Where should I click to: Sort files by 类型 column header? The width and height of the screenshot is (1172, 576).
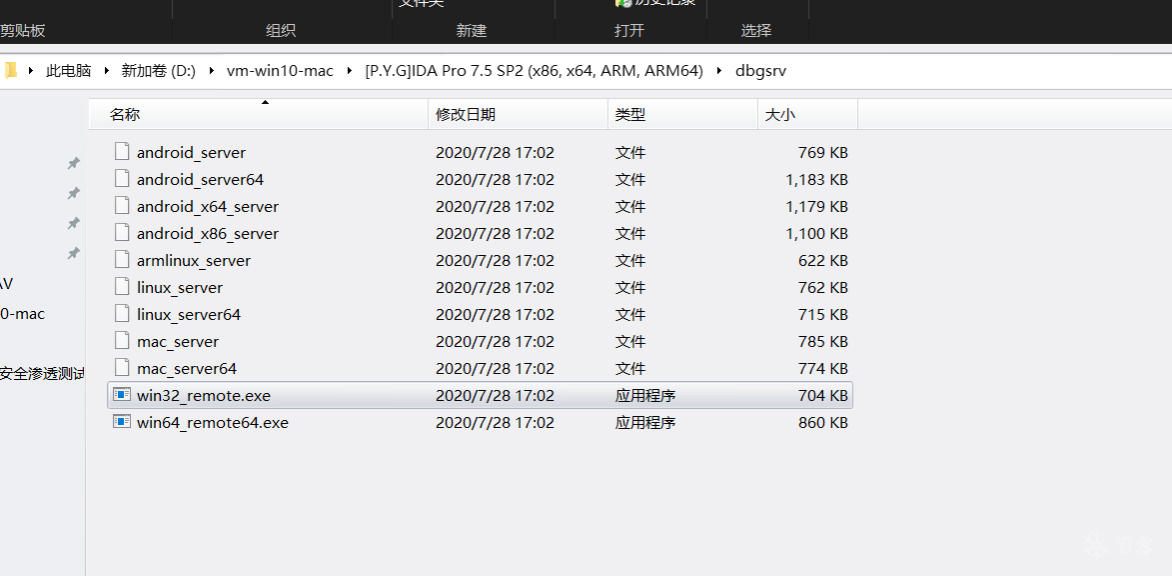pos(682,114)
